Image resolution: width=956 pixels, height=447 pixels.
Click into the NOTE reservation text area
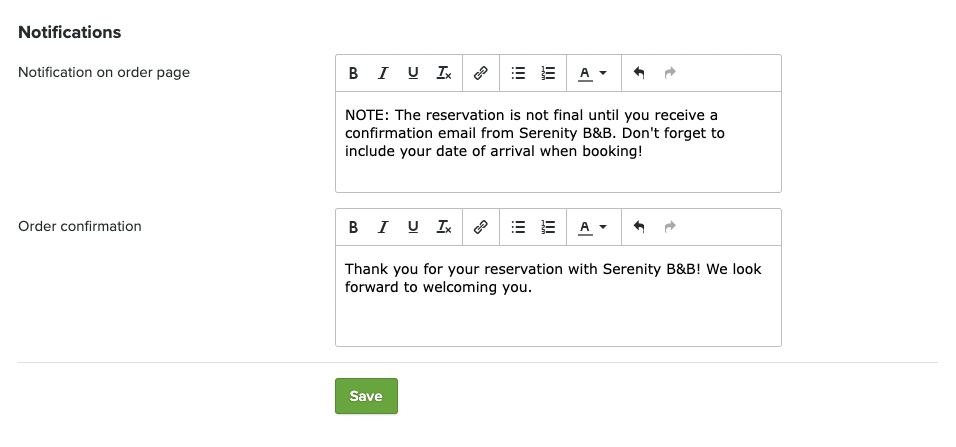(x=557, y=141)
